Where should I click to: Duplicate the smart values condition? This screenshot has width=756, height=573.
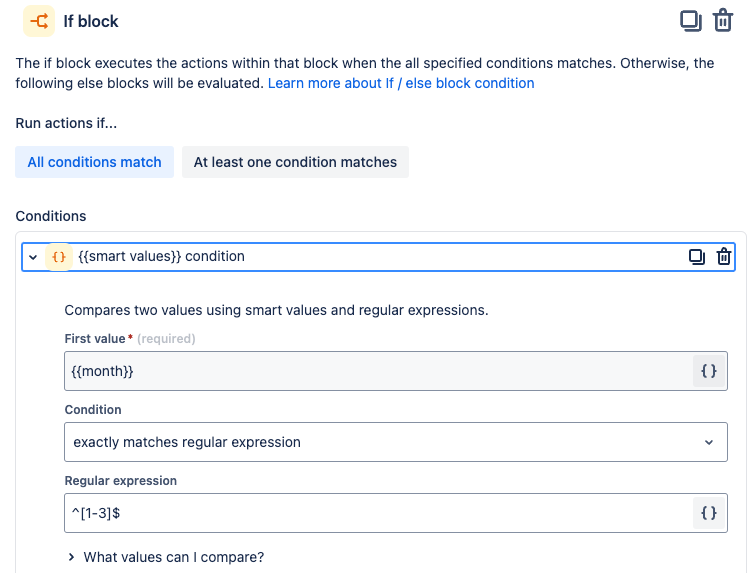697,257
